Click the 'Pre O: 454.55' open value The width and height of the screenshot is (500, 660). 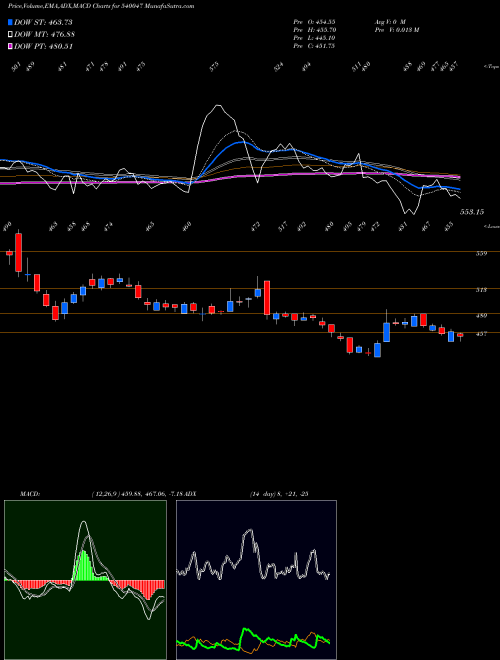[314, 21]
